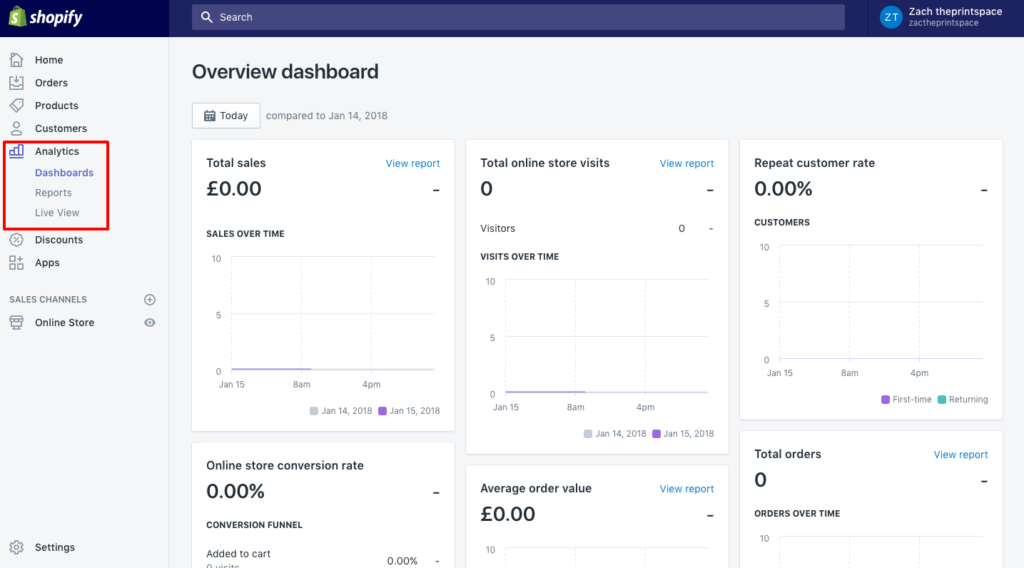Open the Analytics menu item

click(x=57, y=151)
